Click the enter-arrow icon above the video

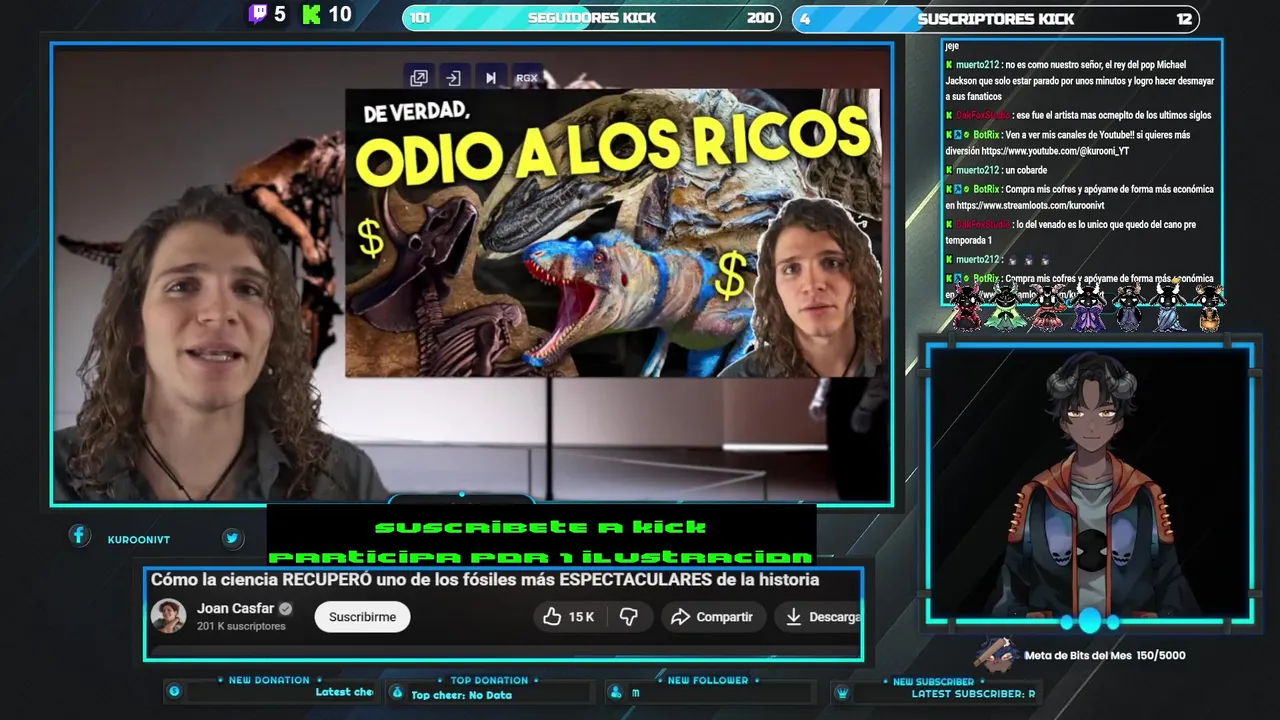coord(453,78)
